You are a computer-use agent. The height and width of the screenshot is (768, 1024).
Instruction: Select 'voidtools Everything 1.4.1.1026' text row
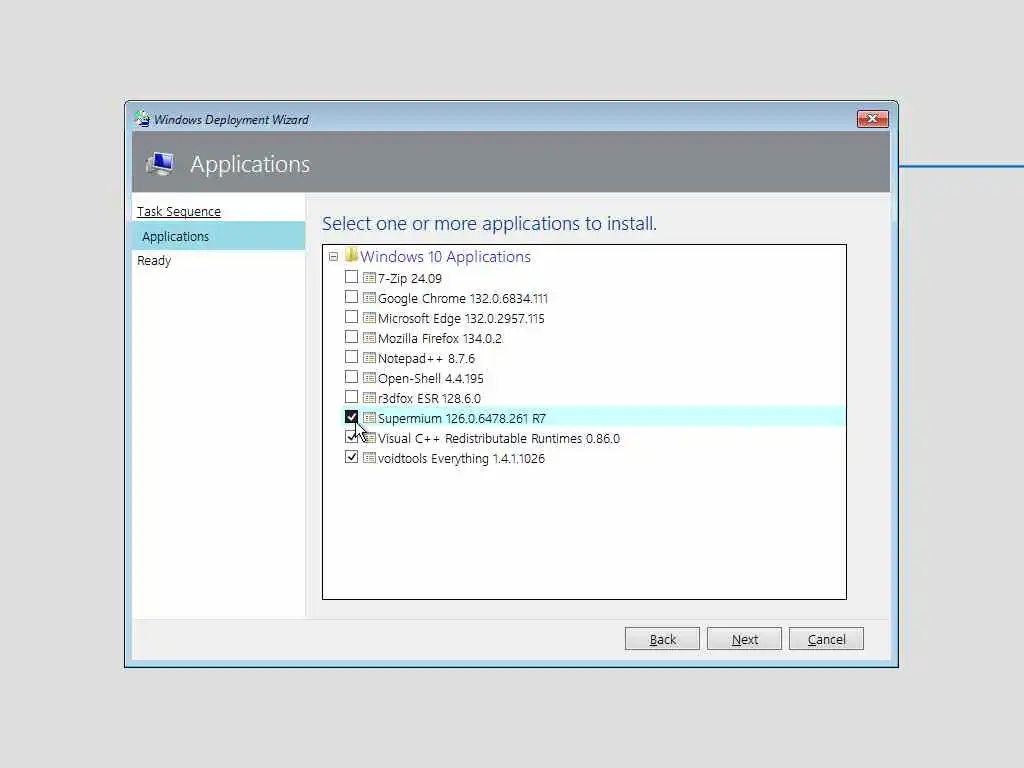click(x=461, y=458)
